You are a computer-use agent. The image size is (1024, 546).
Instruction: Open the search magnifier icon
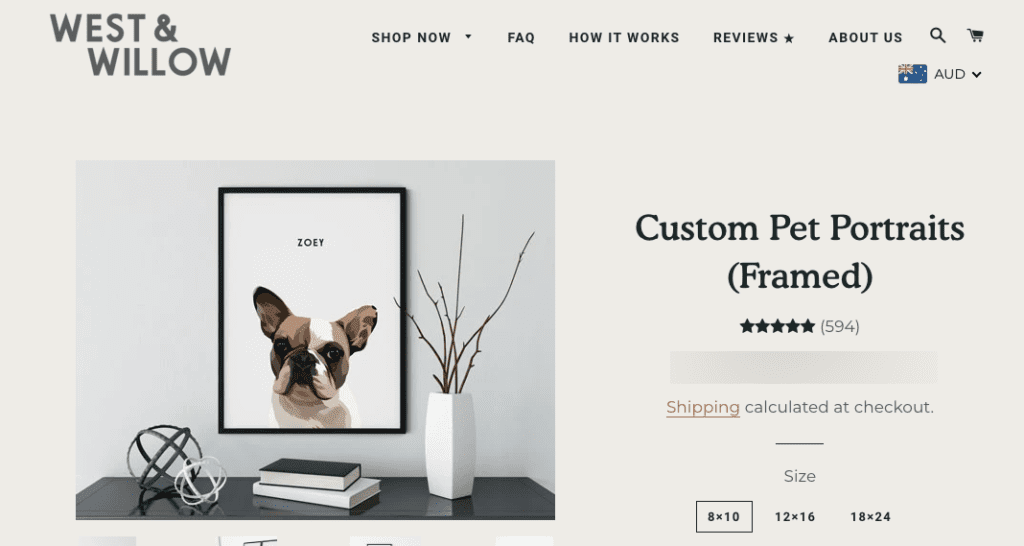click(938, 35)
